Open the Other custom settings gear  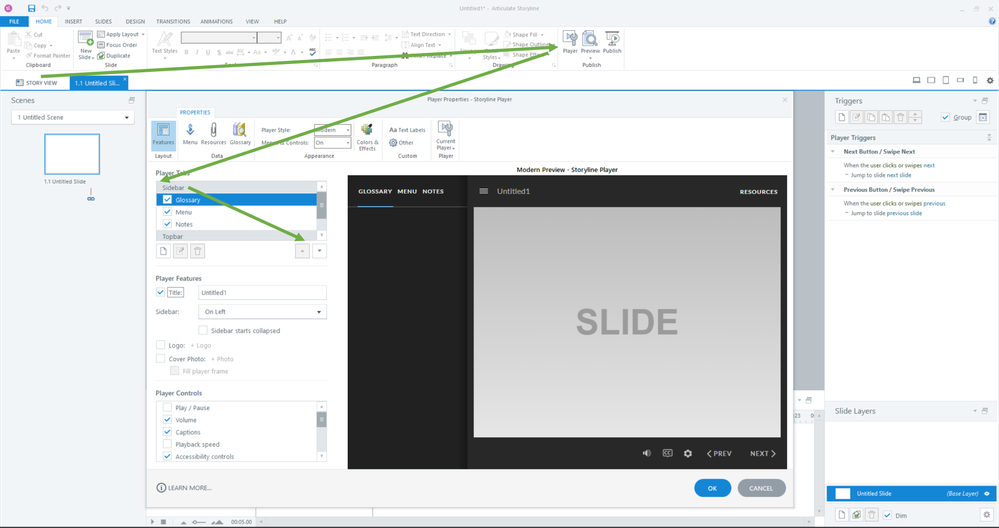point(401,143)
